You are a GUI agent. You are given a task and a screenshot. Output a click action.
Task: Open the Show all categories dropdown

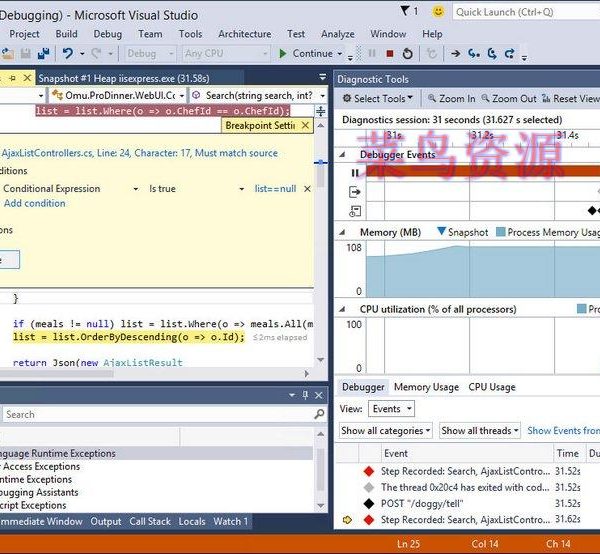click(x=385, y=431)
